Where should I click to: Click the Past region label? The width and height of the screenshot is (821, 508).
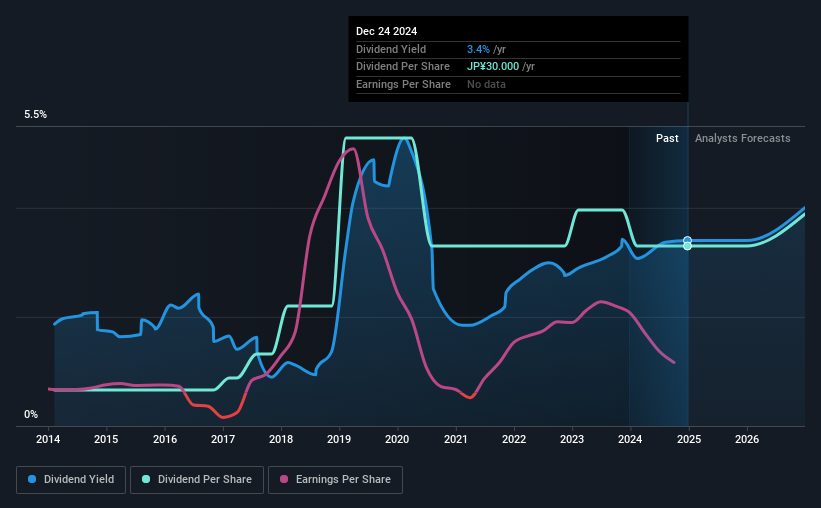667,138
